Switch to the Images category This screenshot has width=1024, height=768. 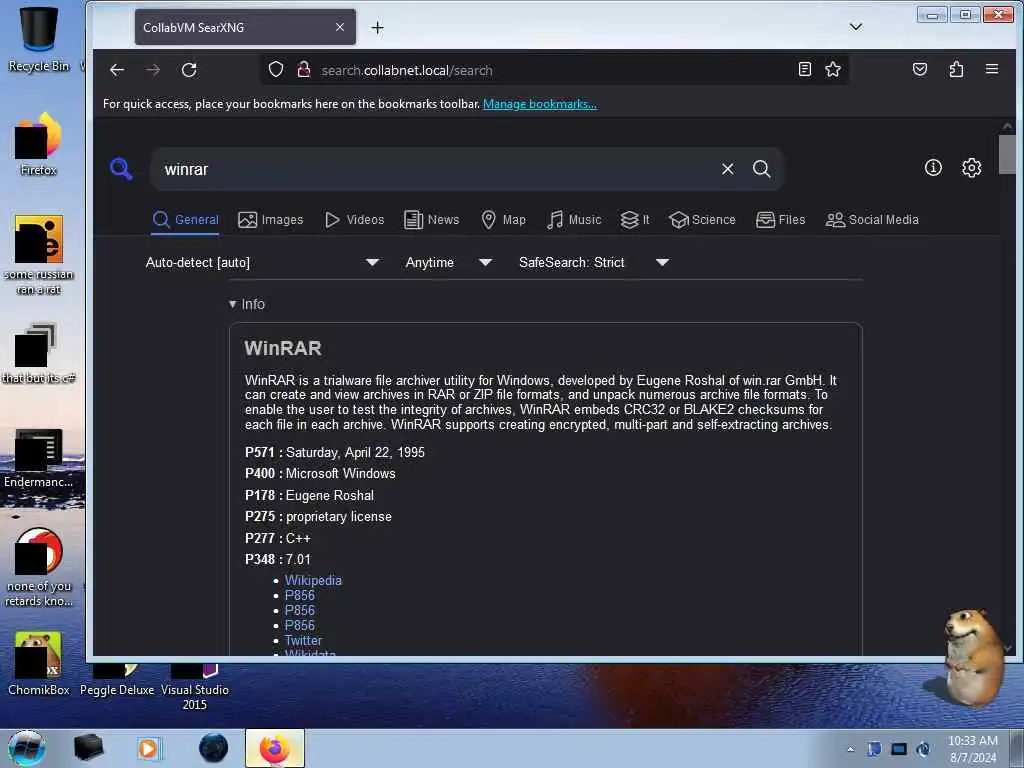[270, 220]
